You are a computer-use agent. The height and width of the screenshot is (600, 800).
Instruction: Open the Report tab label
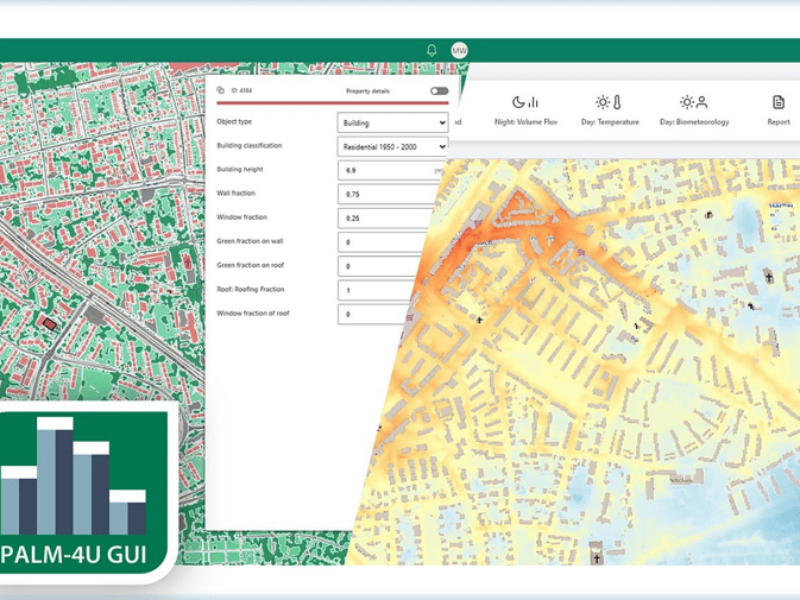(778, 122)
